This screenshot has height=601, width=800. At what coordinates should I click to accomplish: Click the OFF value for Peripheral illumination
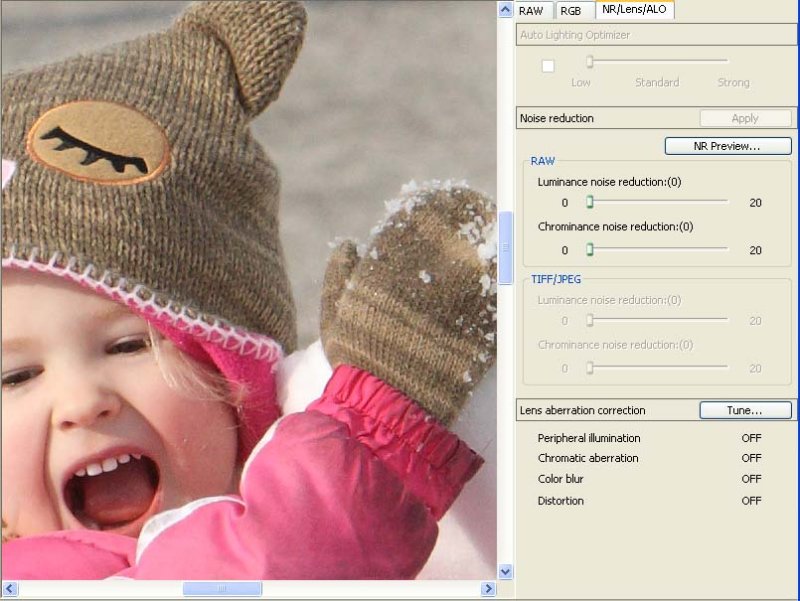tap(751, 438)
